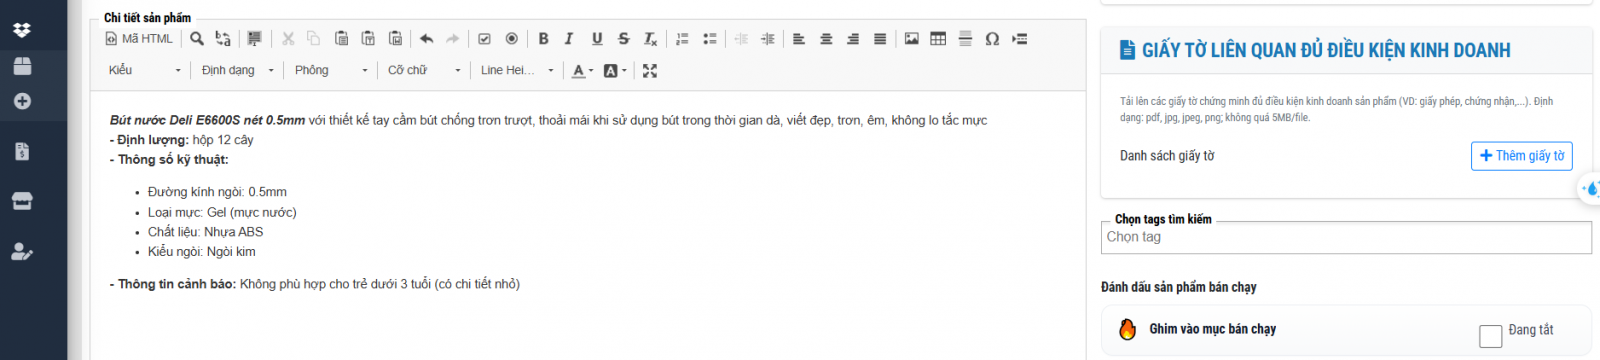Open the Replace text tool
The image size is (1600, 360).
point(223,39)
